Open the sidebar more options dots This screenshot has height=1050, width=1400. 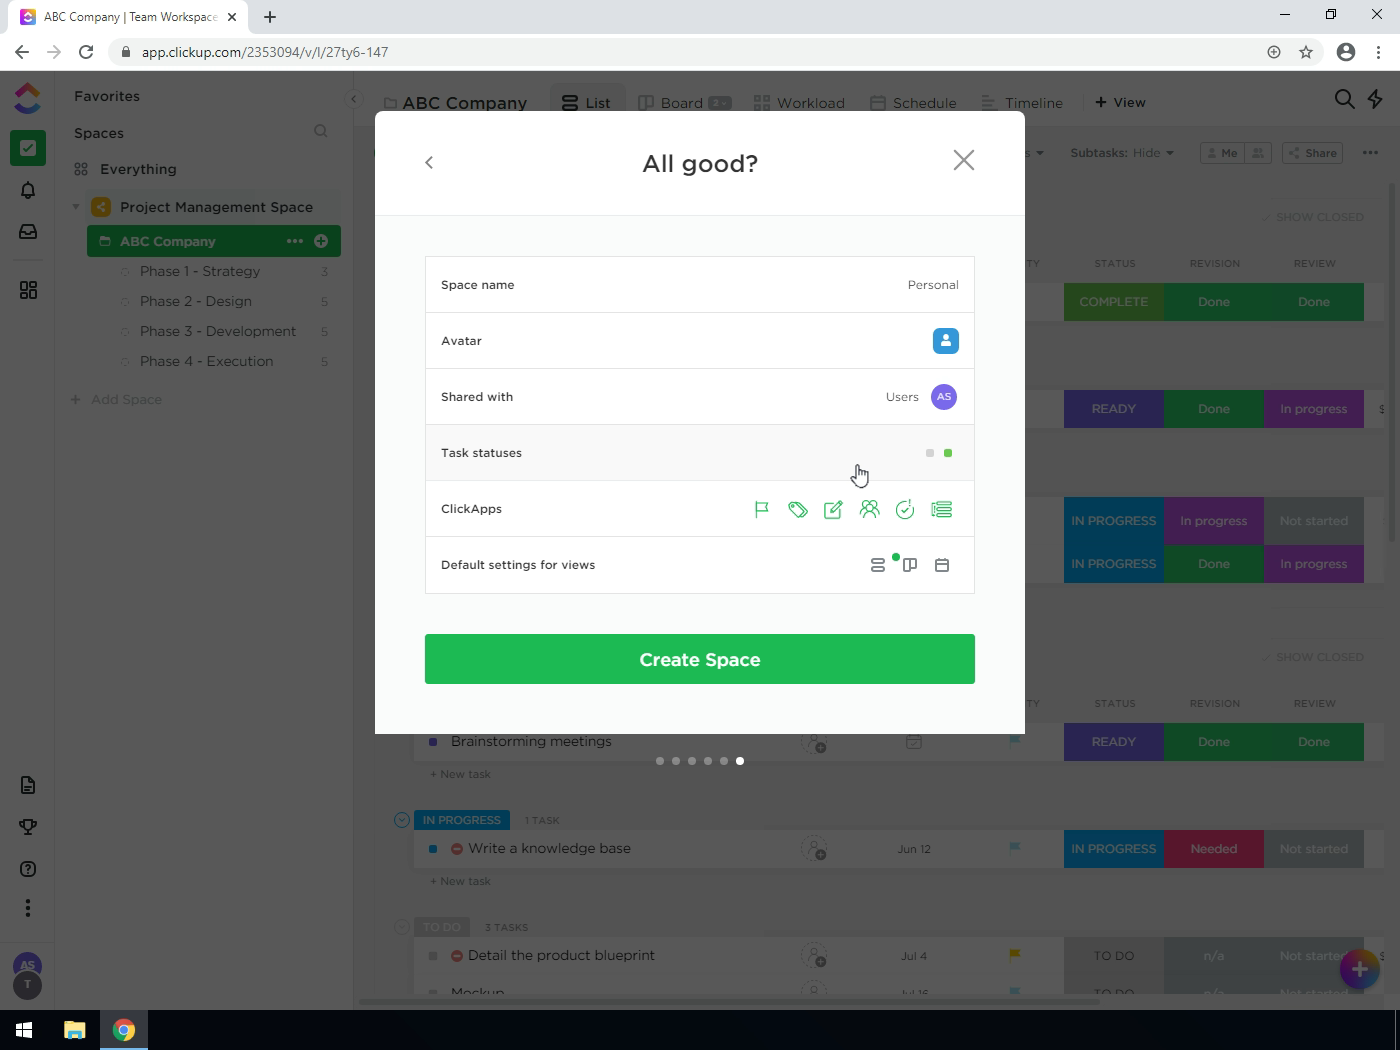point(28,908)
